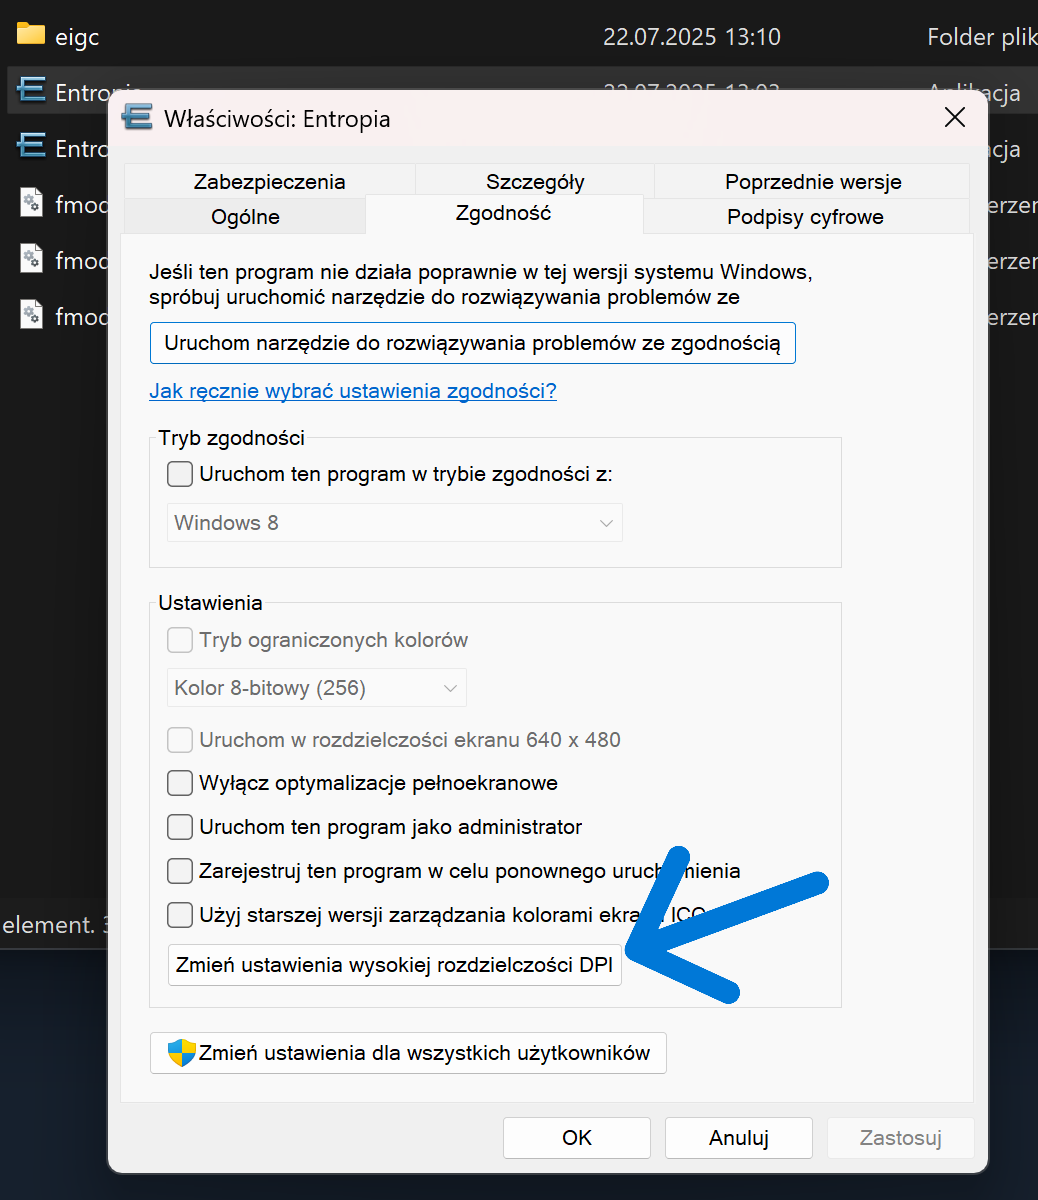Viewport: 1038px width, 1200px height.
Task: Open link Jak ręcznie wybrać ustawienia zgodności
Action: pyautogui.click(x=353, y=391)
